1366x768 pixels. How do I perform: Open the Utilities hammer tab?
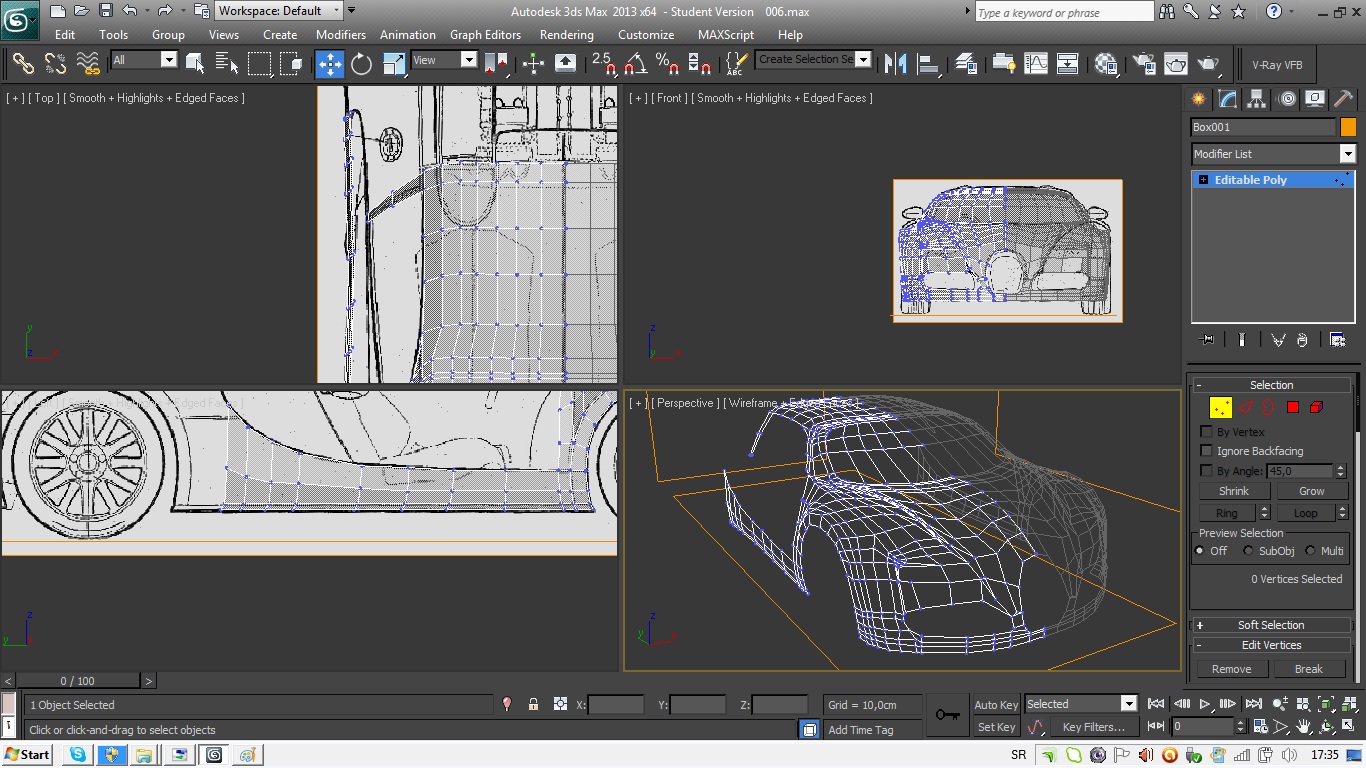[x=1344, y=99]
